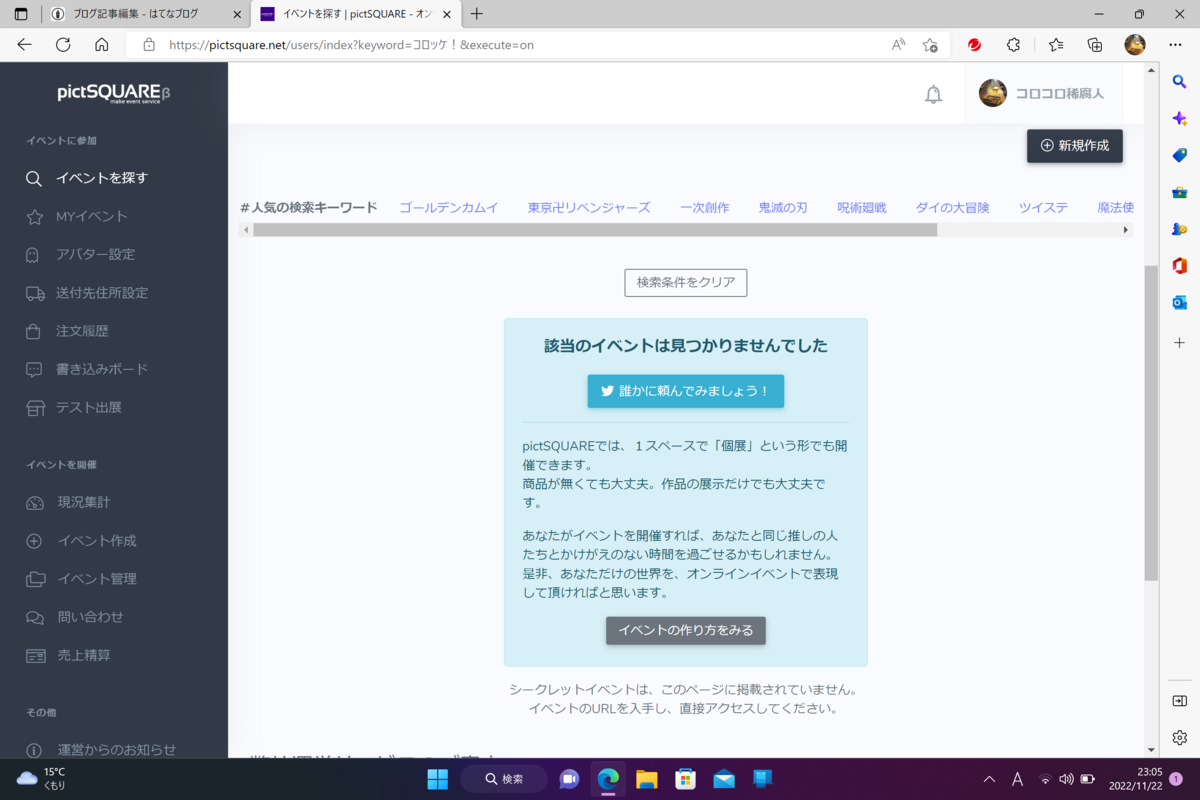Show hidden system tray icons
This screenshot has width=1200, height=800.
click(989, 779)
